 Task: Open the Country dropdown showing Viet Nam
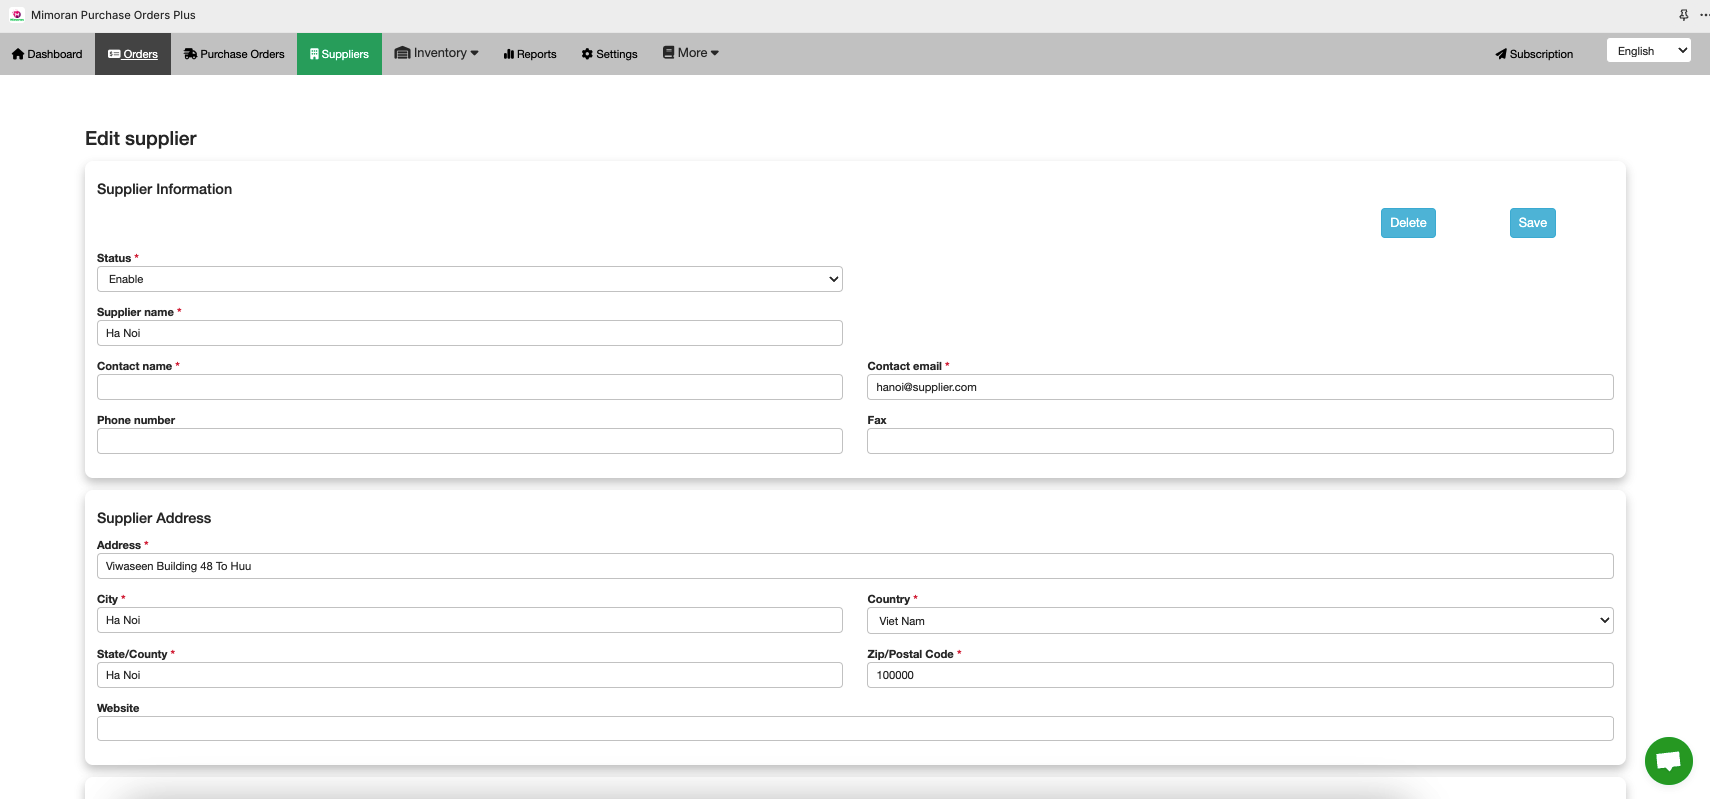coord(1240,621)
